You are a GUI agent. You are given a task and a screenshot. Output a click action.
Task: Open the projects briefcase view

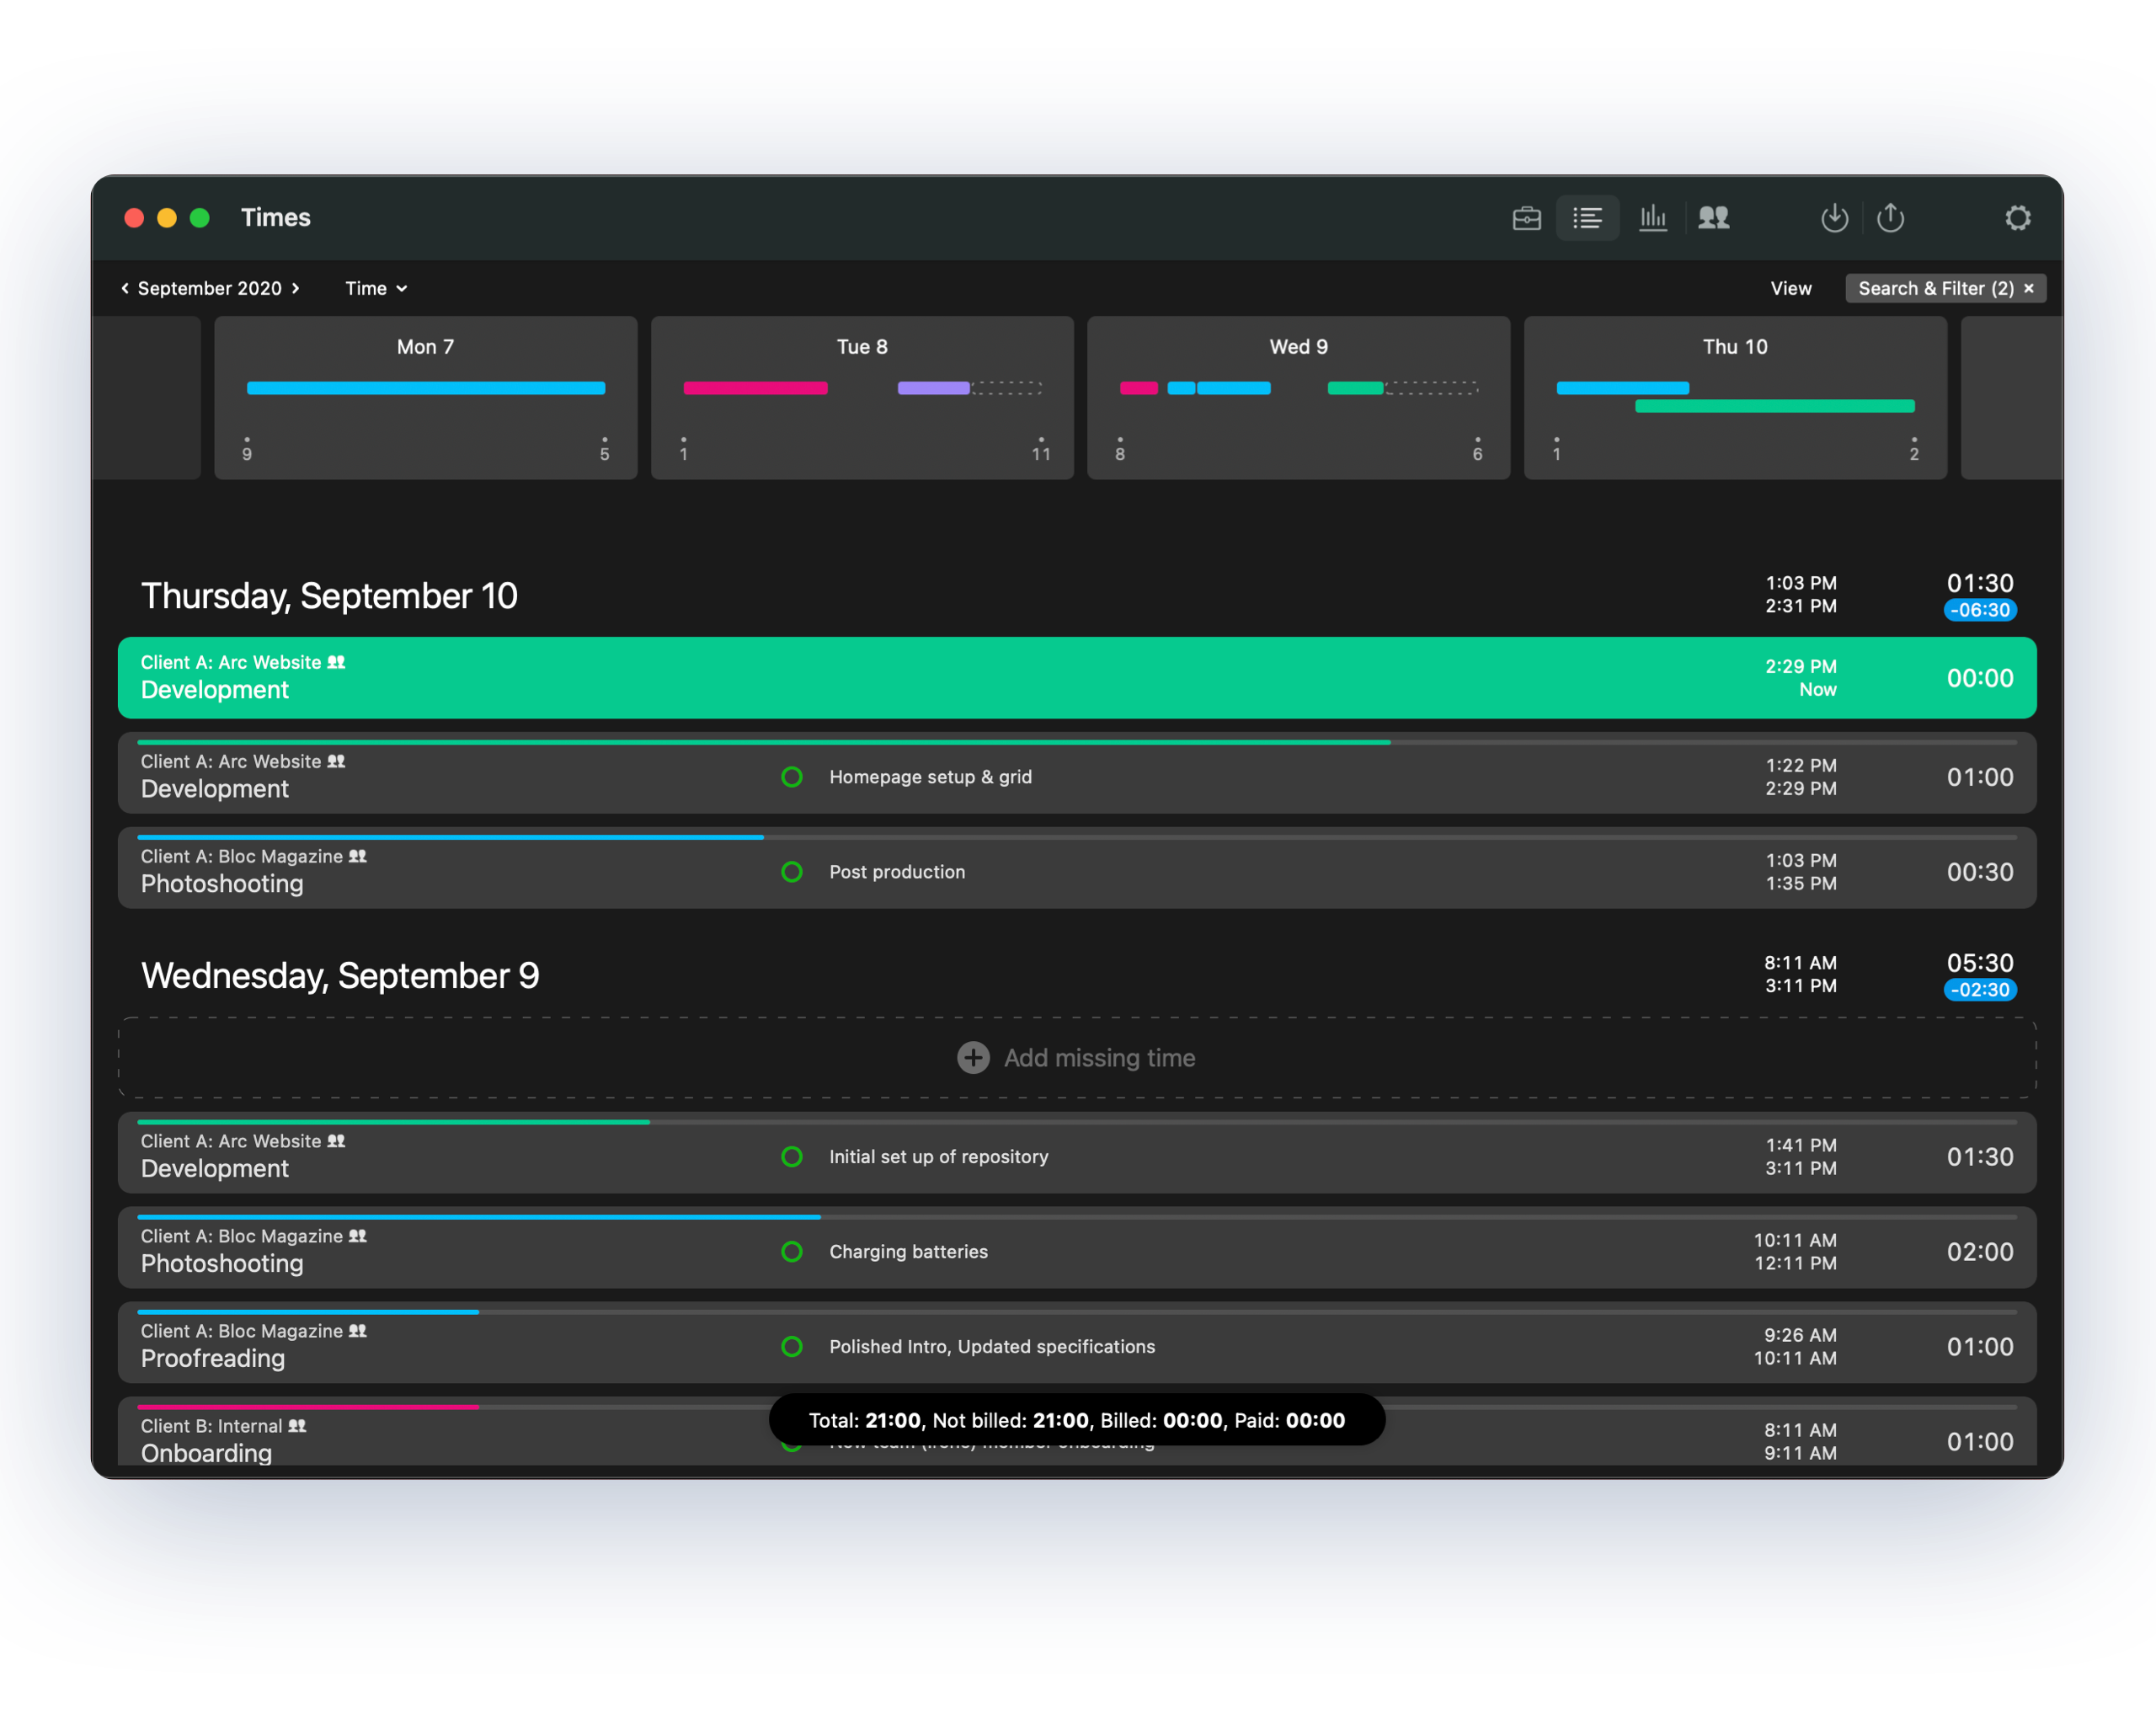(1526, 218)
